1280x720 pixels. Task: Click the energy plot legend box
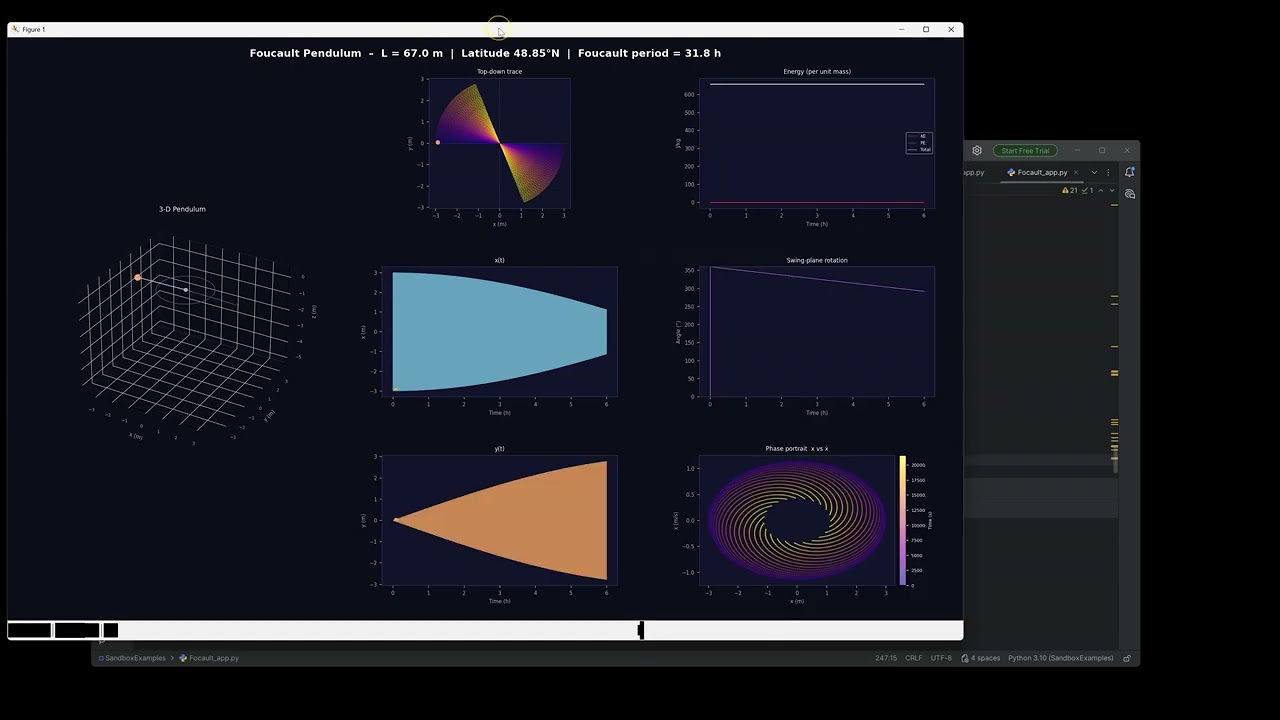pos(919,143)
